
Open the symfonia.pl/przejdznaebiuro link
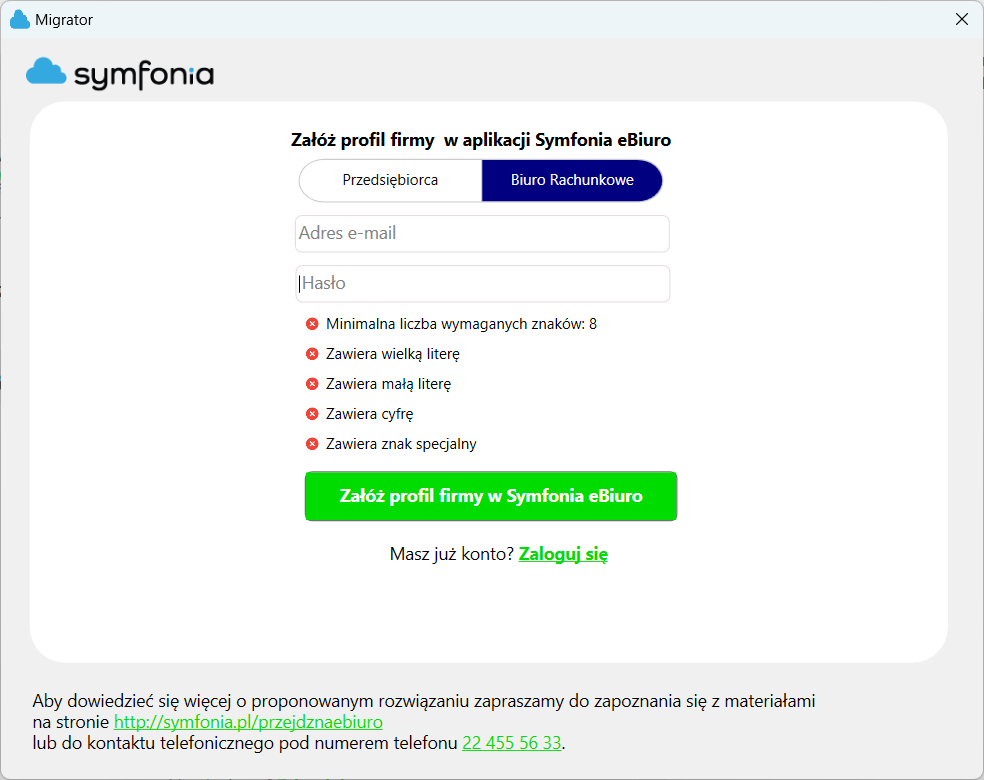[248, 722]
